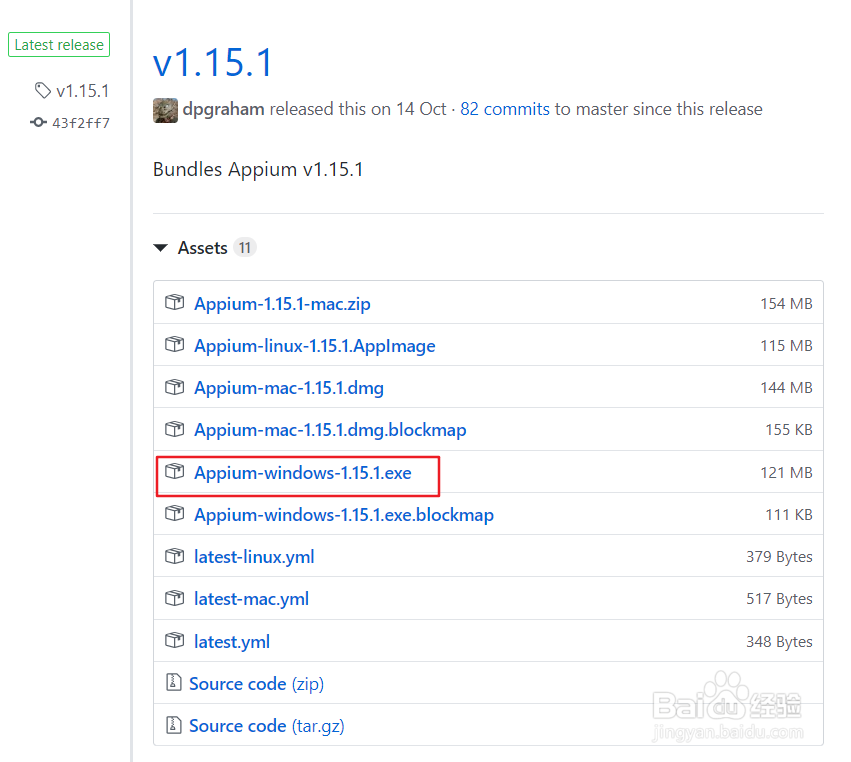
Task: Click the package icon beside latest.yml
Action: (174, 640)
